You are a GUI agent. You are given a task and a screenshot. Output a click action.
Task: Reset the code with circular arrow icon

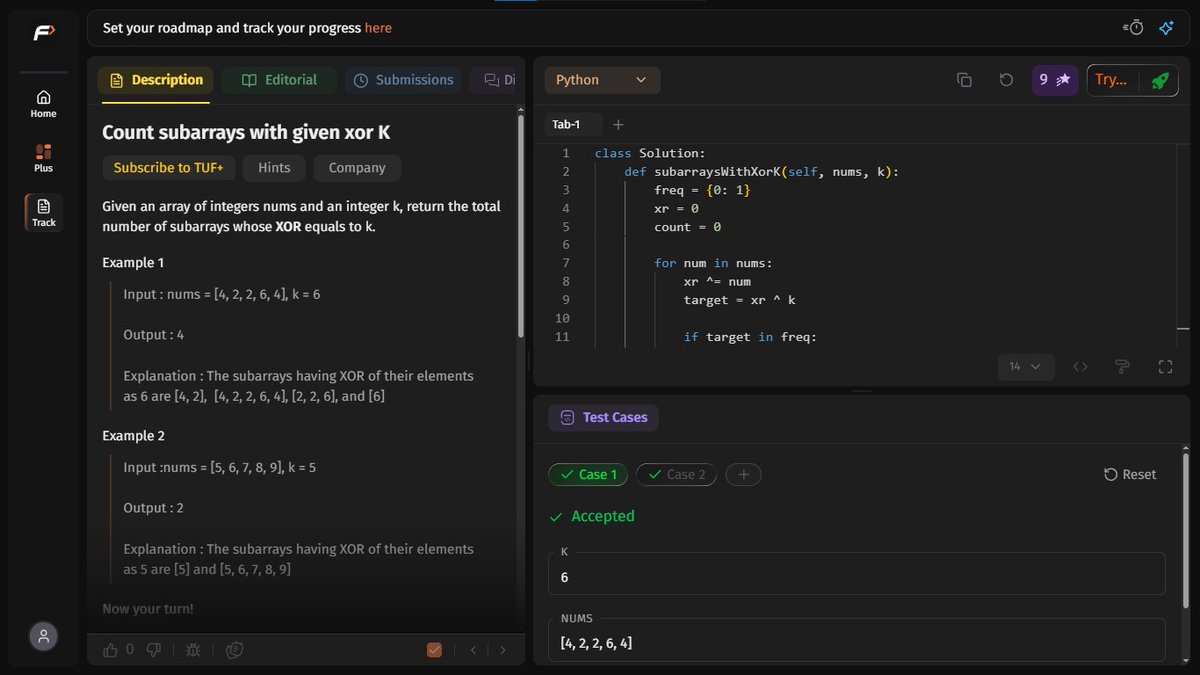1006,80
